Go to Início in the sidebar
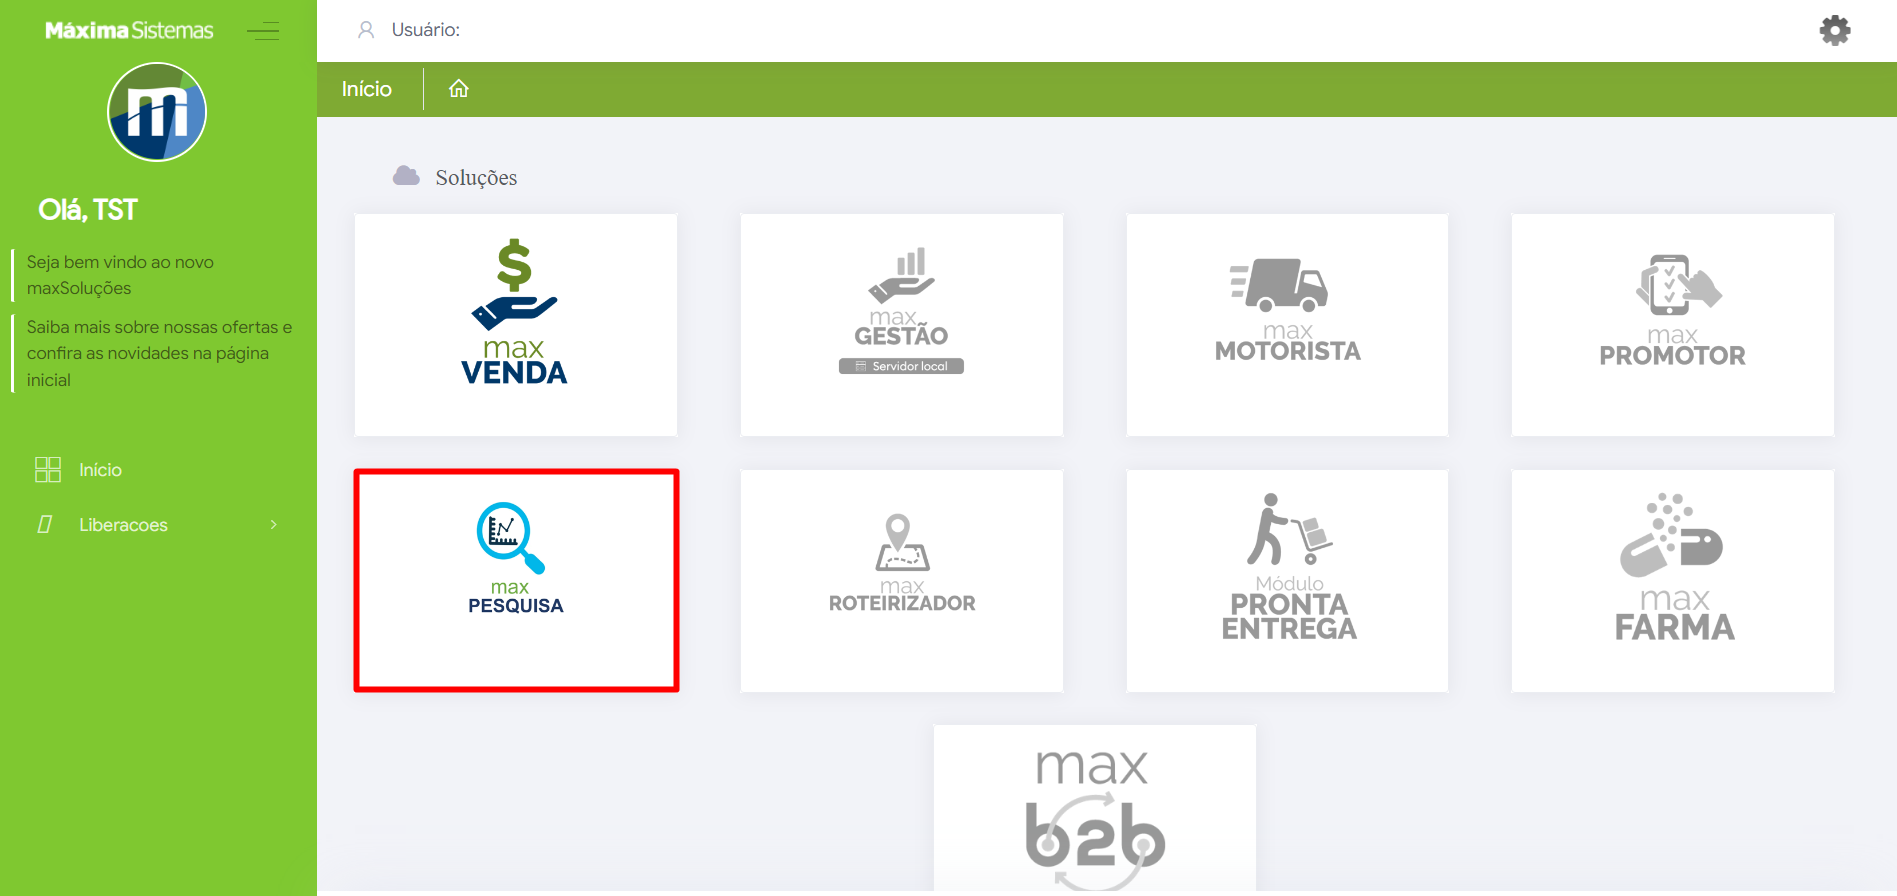1897x896 pixels. [100, 470]
